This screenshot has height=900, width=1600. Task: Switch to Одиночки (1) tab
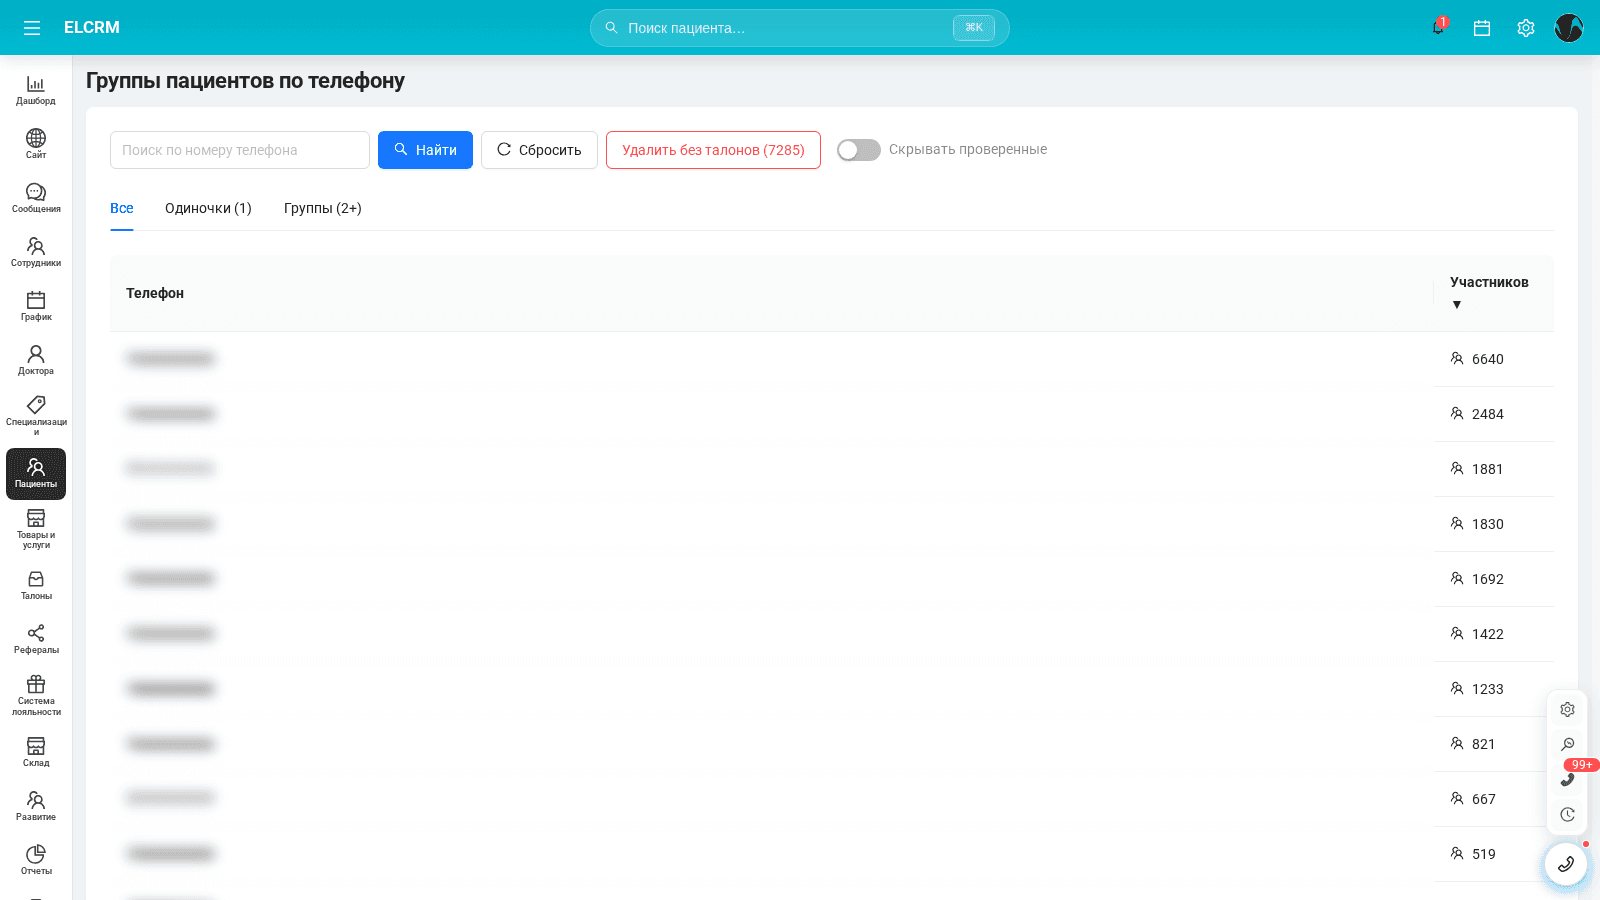(x=208, y=208)
